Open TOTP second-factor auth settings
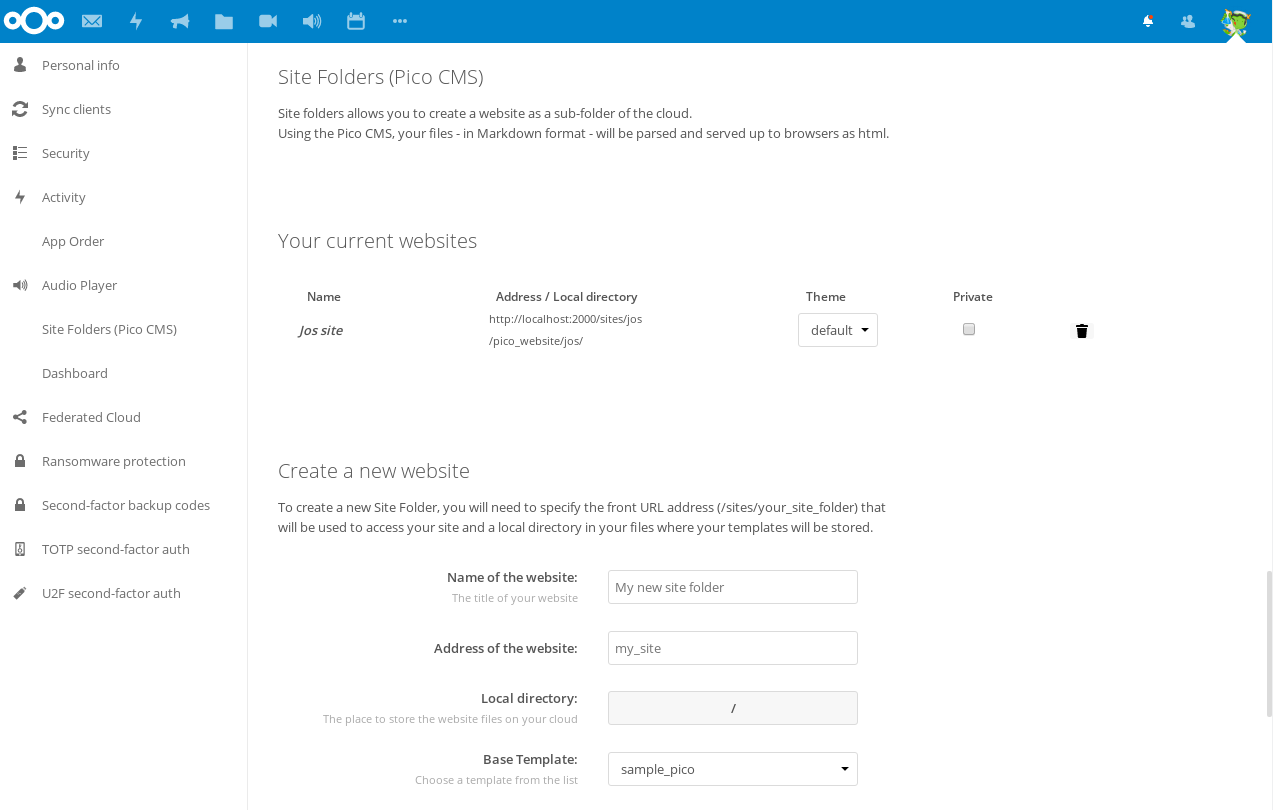1273x810 pixels. point(116,549)
